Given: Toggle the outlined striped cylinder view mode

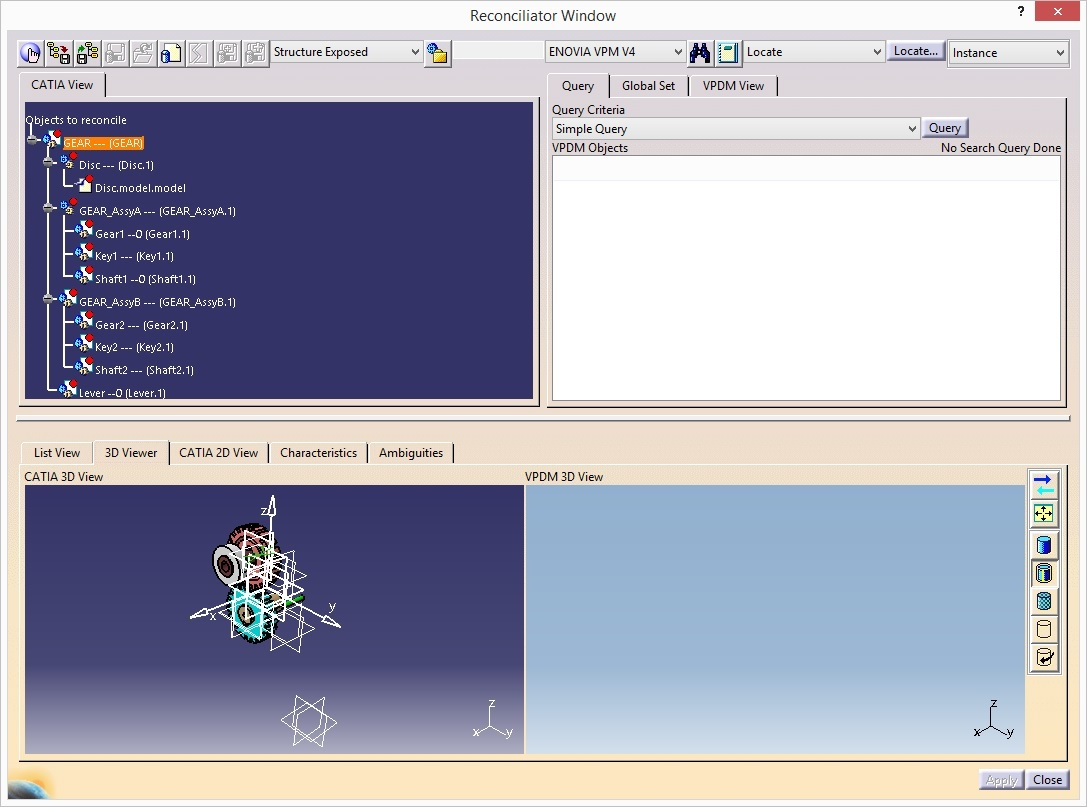Looking at the screenshot, I should point(1043,573).
